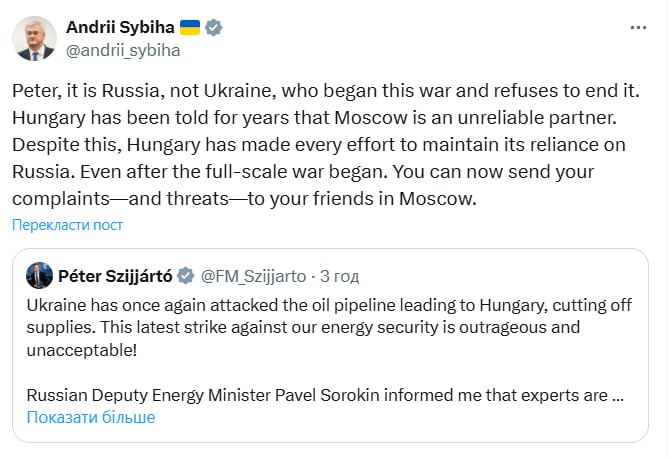The height and width of the screenshot is (457, 668).
Task: Click Andrii Sybiha's profile avatar
Action: coord(33,38)
